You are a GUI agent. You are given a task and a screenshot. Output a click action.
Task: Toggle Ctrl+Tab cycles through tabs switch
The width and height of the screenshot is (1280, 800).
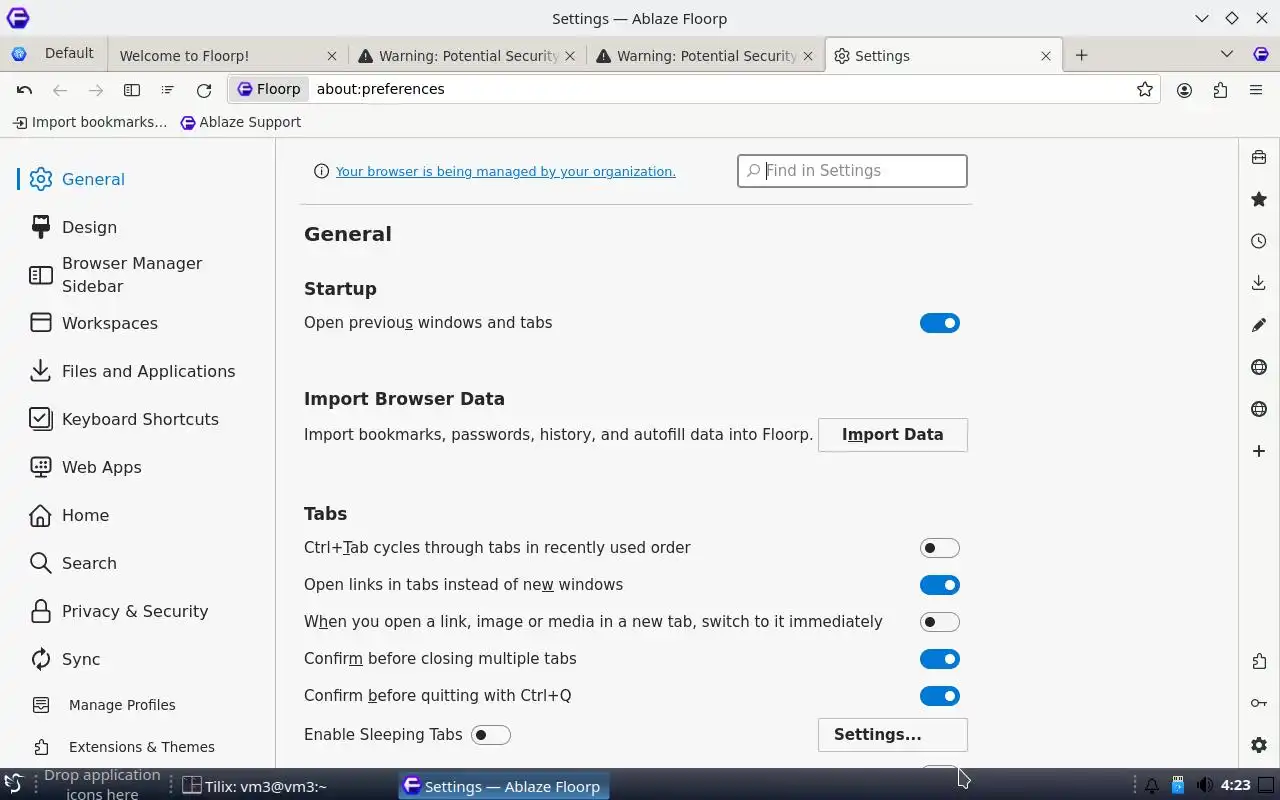coord(940,548)
